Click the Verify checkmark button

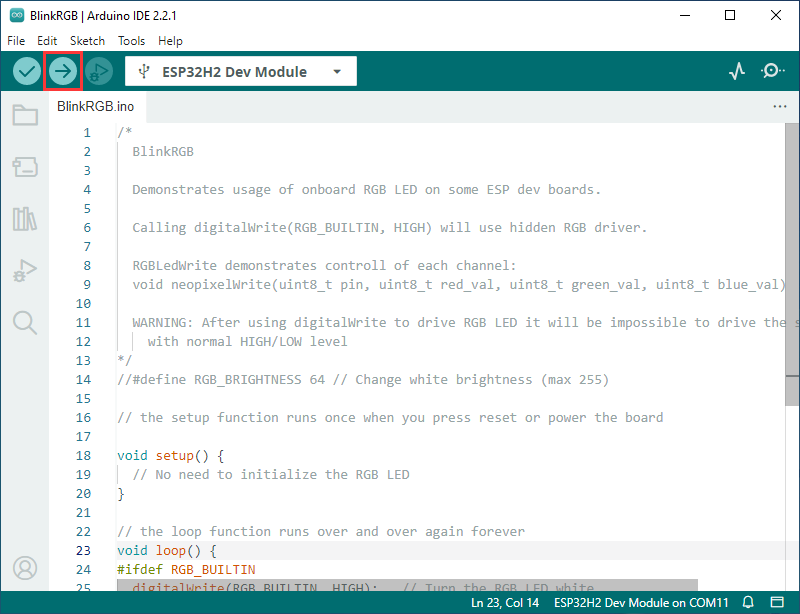pos(27,71)
